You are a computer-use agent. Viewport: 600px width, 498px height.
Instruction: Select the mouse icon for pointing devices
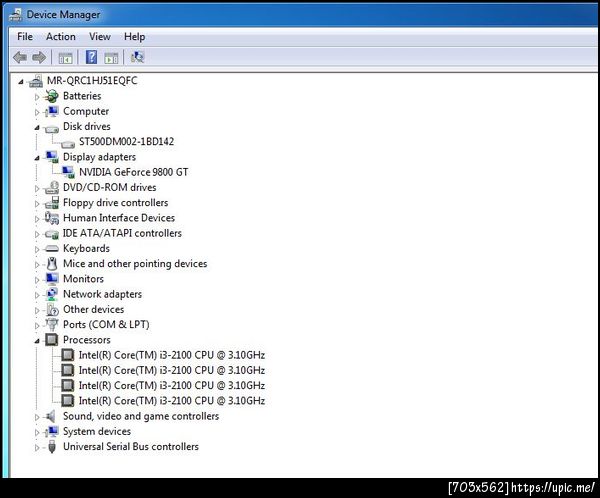52,264
